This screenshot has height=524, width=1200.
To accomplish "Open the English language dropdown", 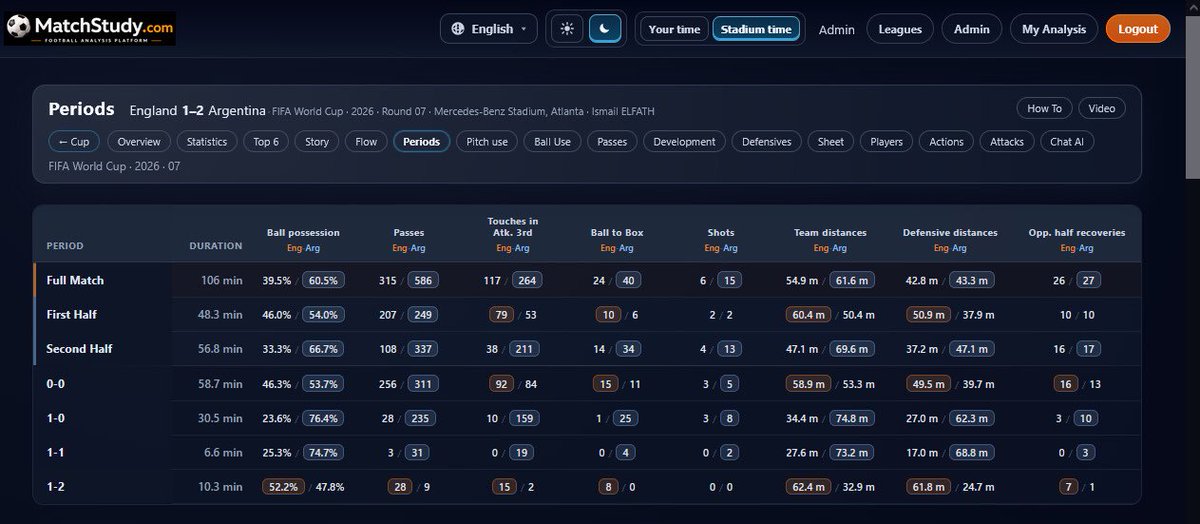I will tap(488, 29).
